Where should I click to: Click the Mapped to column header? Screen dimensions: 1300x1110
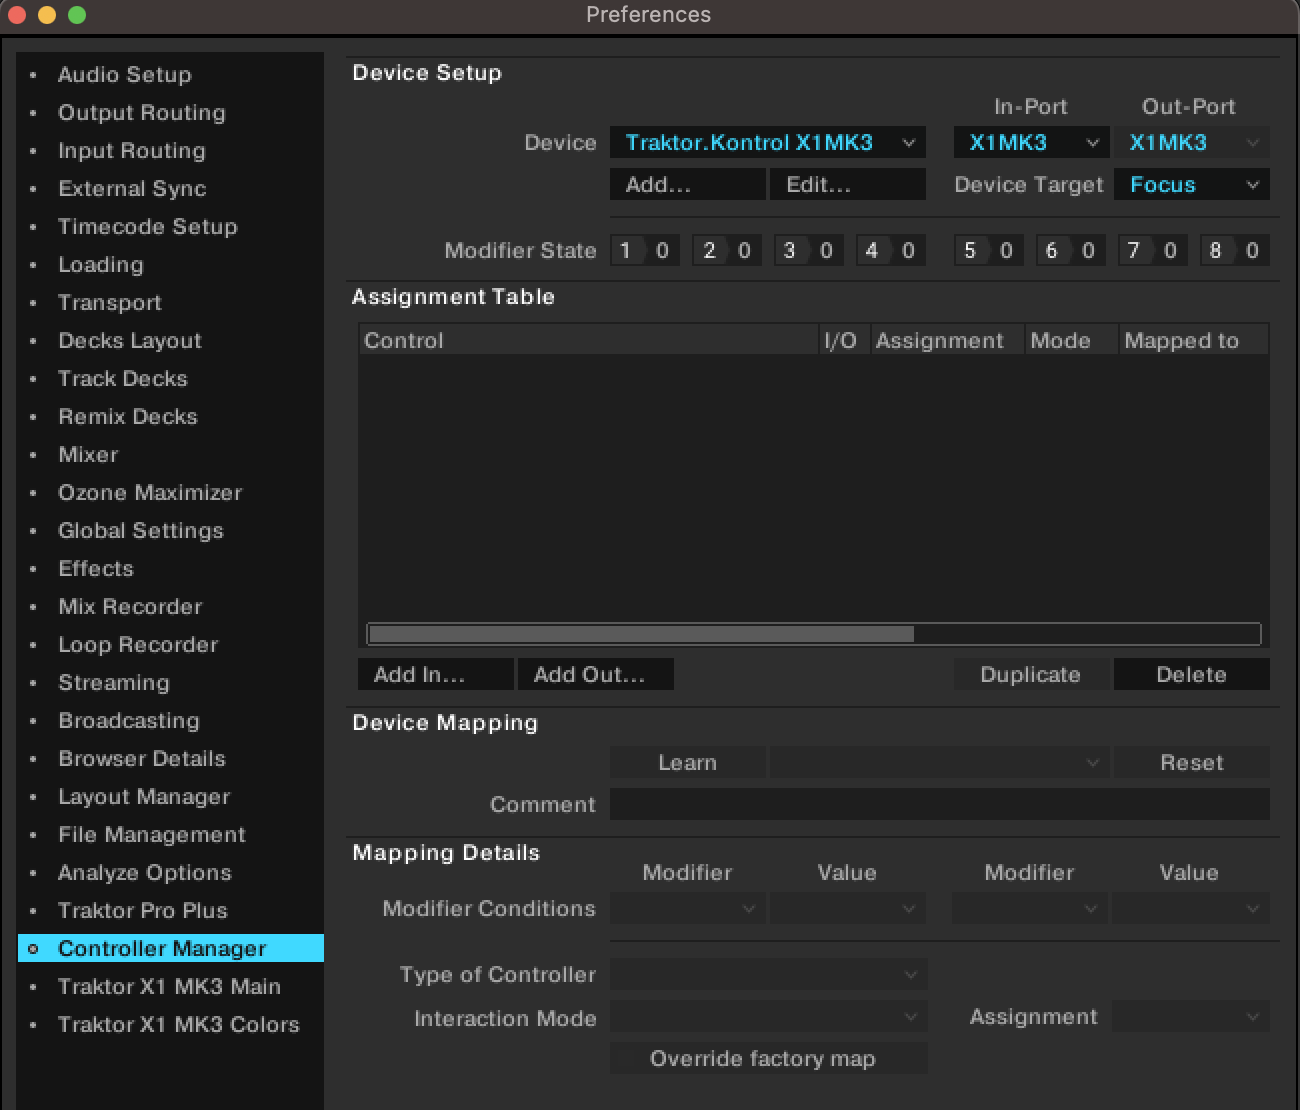pyautogui.click(x=1194, y=340)
